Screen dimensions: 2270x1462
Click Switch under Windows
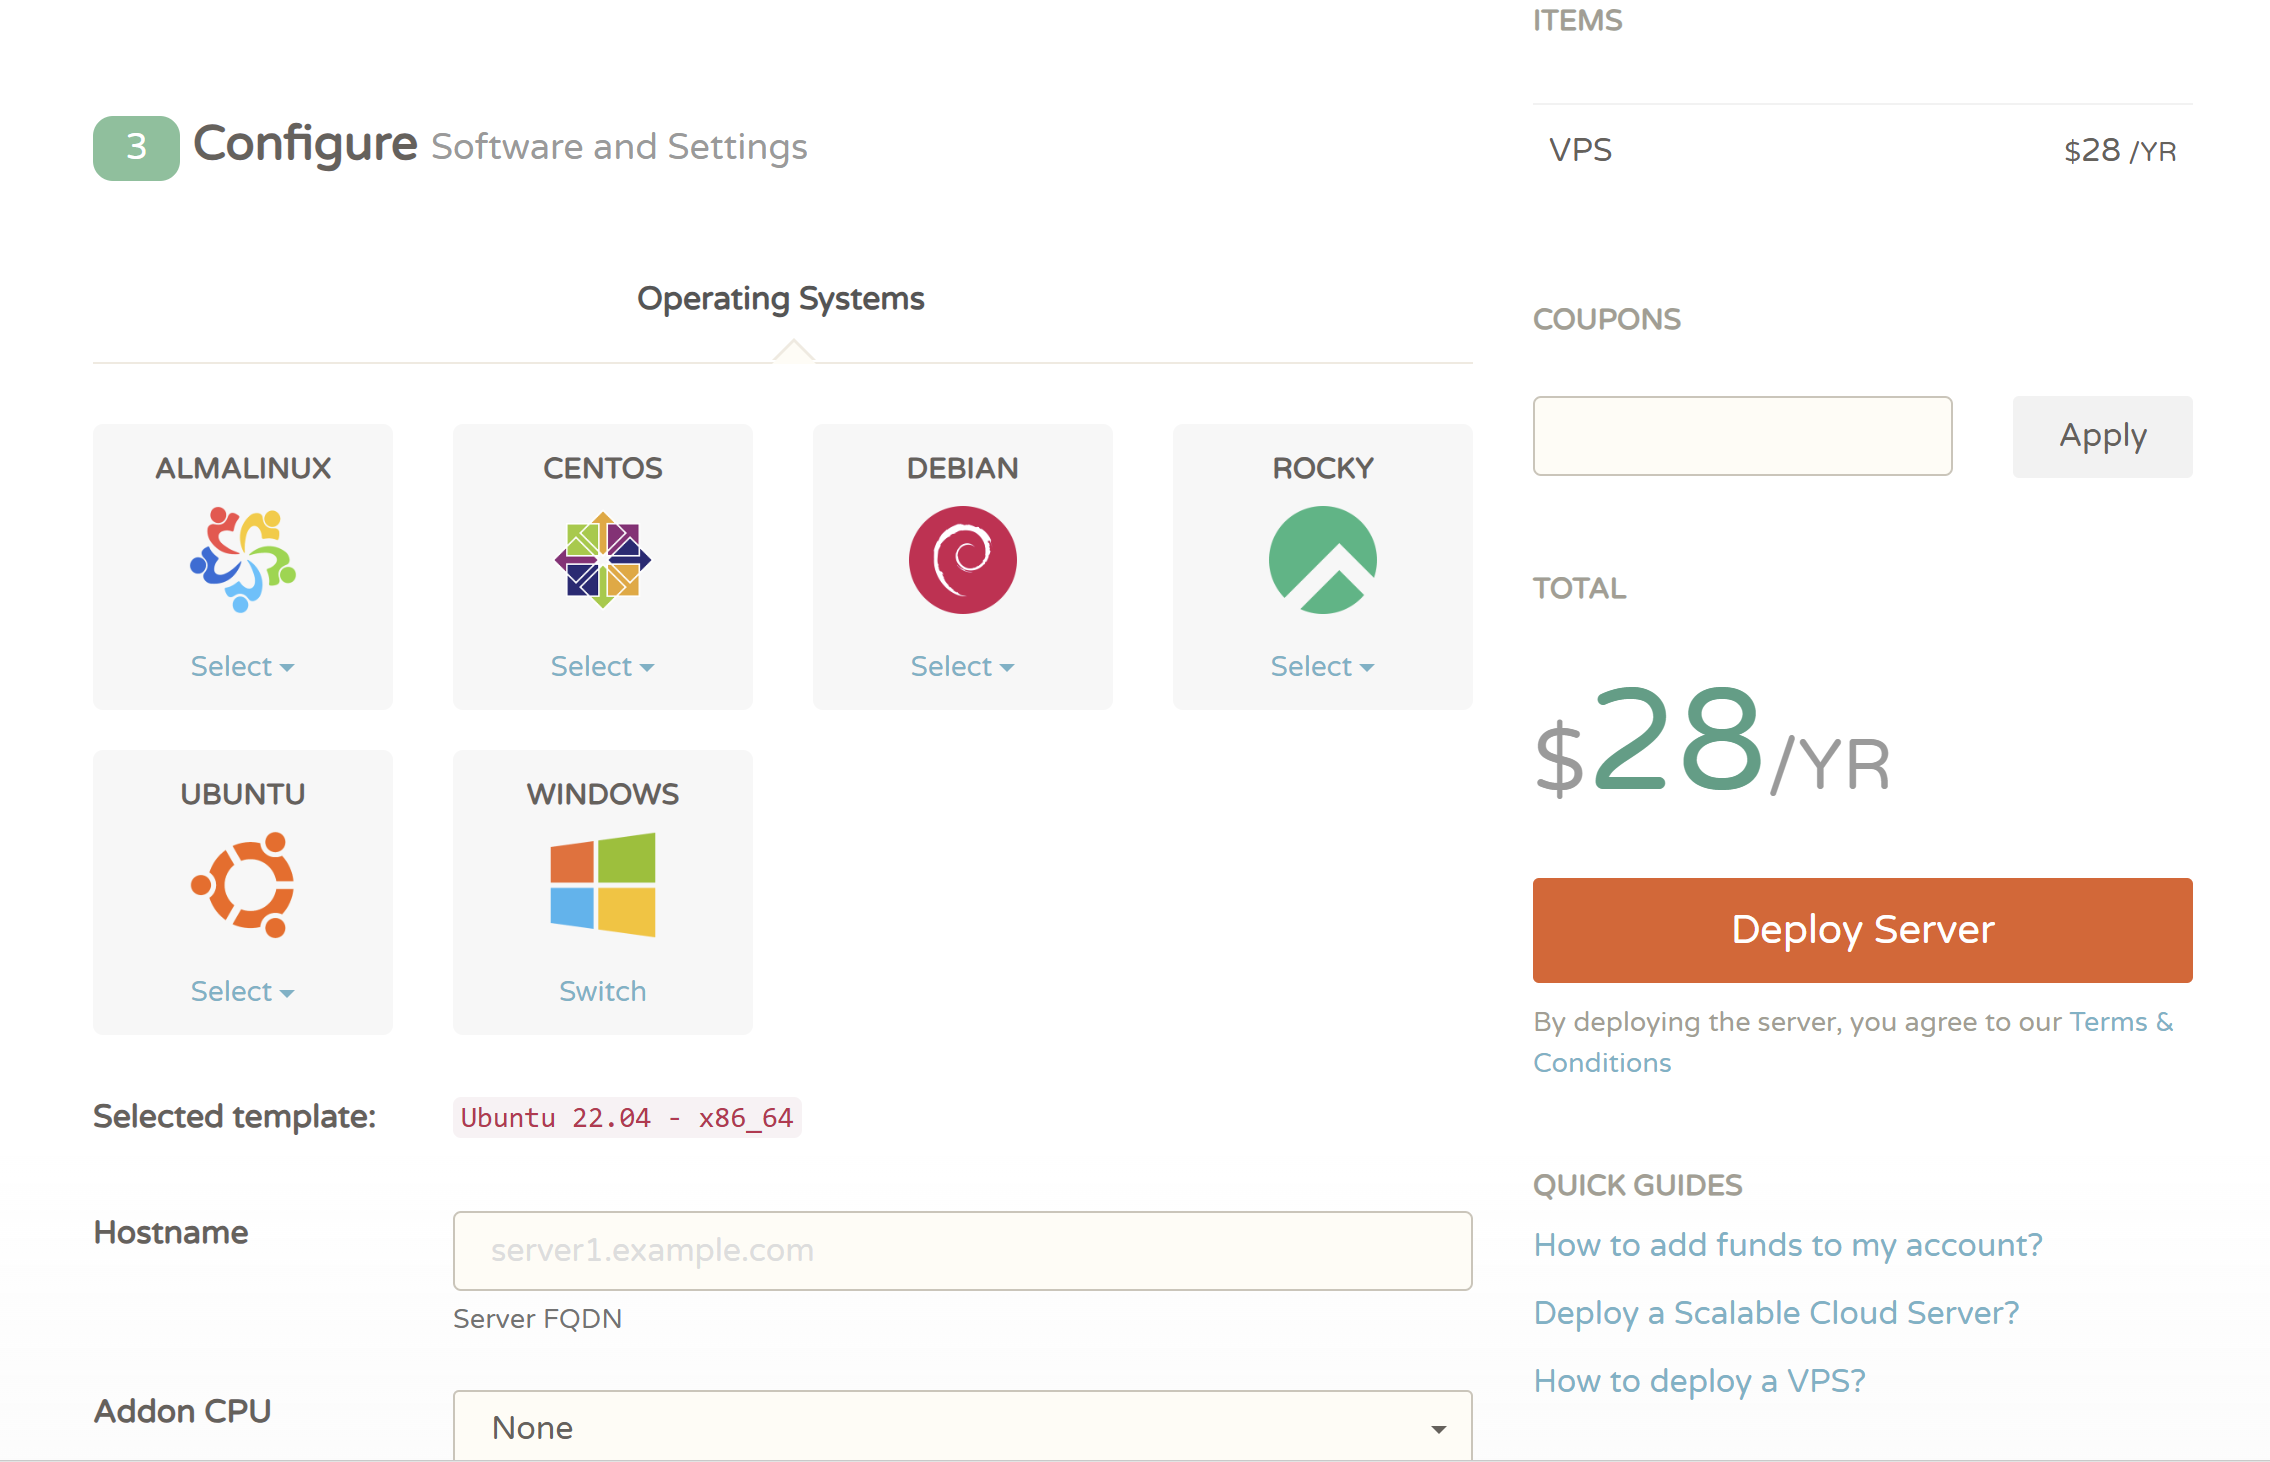click(x=603, y=991)
